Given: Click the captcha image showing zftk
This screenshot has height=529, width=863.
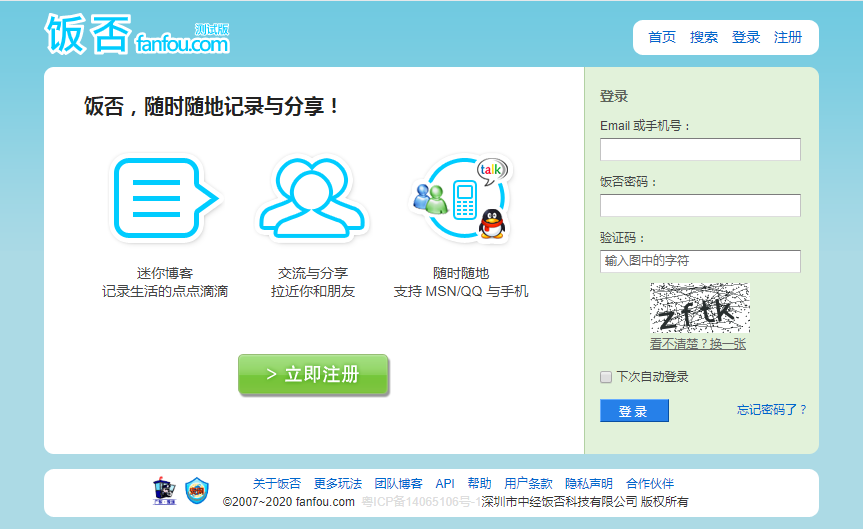Looking at the screenshot, I should coord(699,308).
